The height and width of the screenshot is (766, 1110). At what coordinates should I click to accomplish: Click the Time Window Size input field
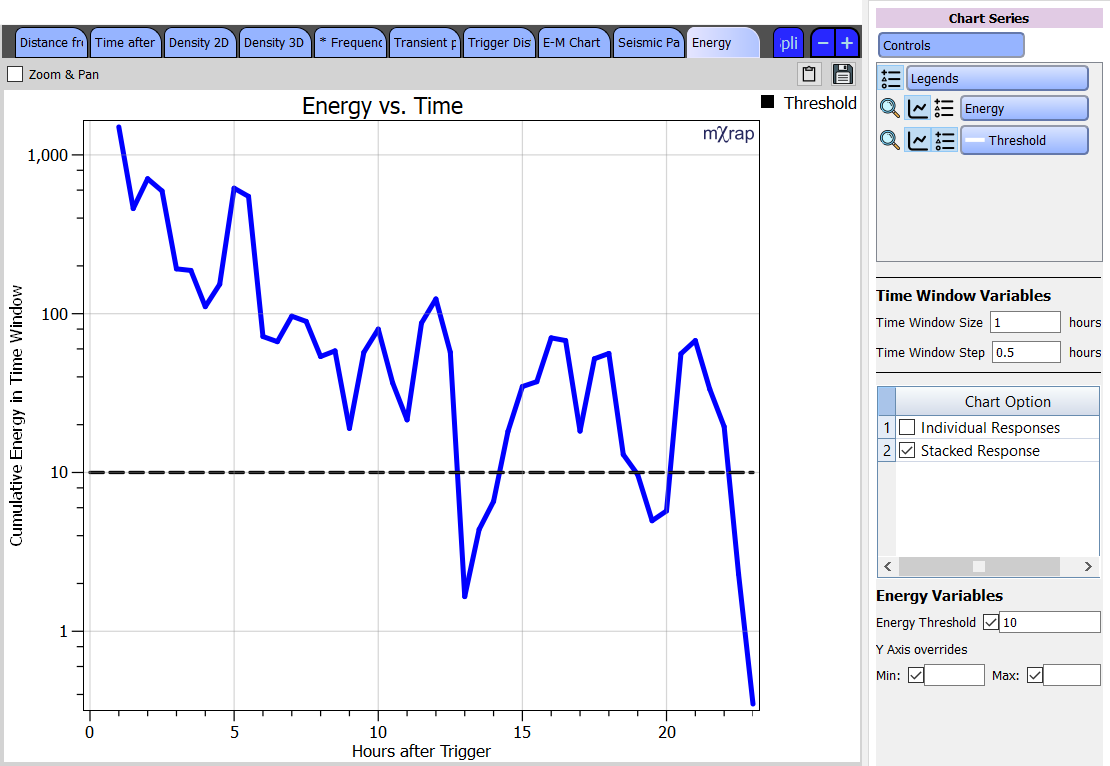pos(1024,322)
